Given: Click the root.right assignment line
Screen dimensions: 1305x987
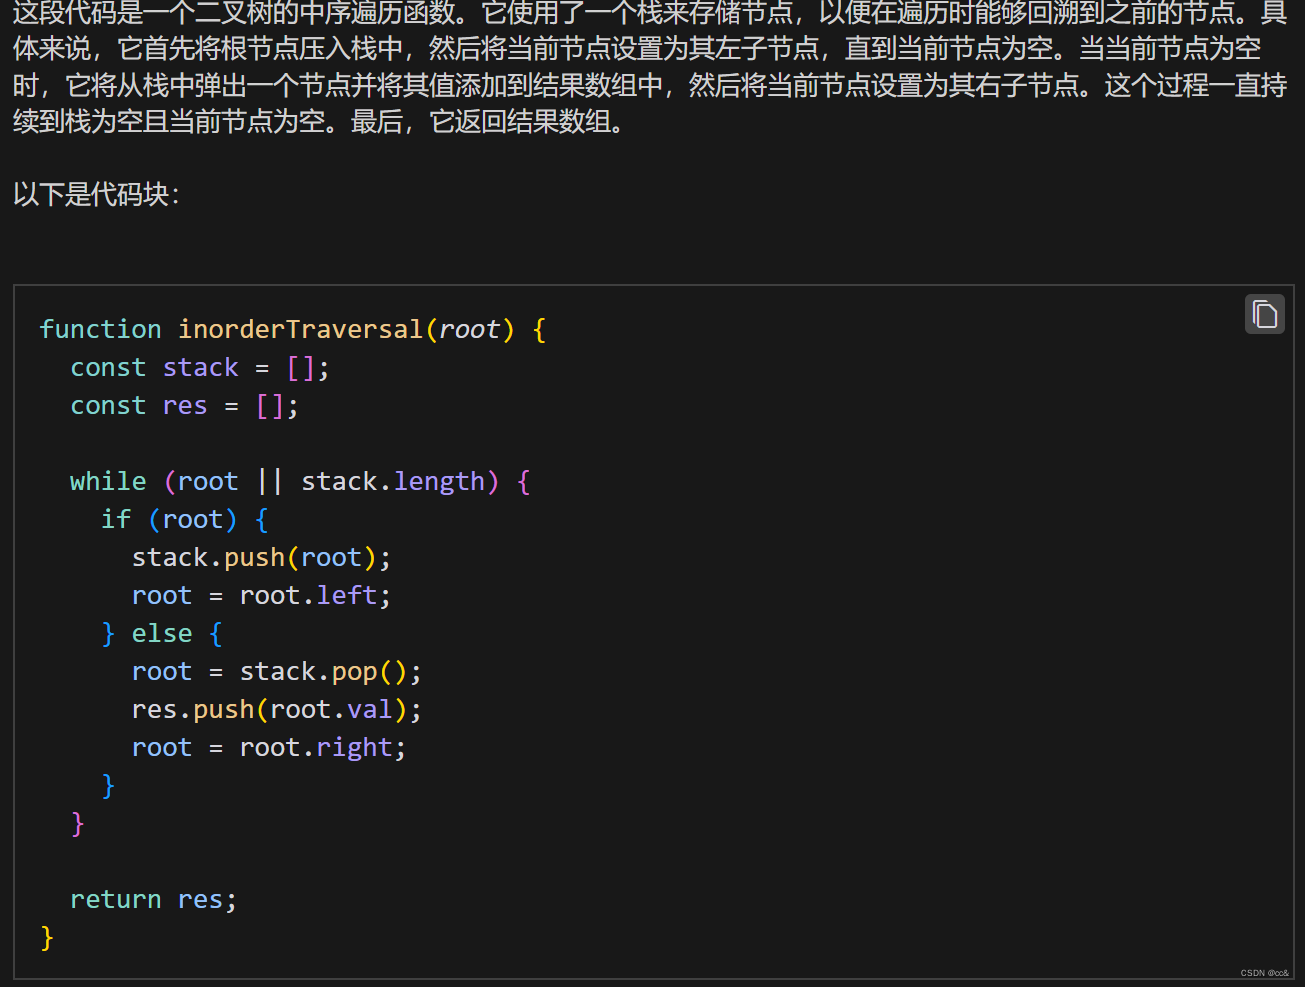Looking at the screenshot, I should click(267, 747).
